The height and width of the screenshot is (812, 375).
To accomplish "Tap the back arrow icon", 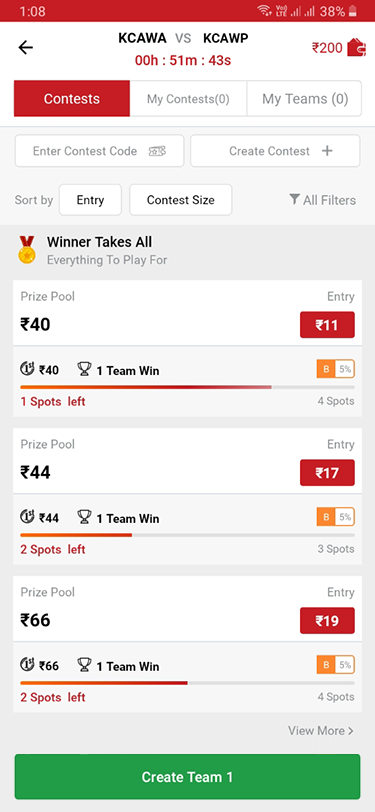I will point(25,48).
